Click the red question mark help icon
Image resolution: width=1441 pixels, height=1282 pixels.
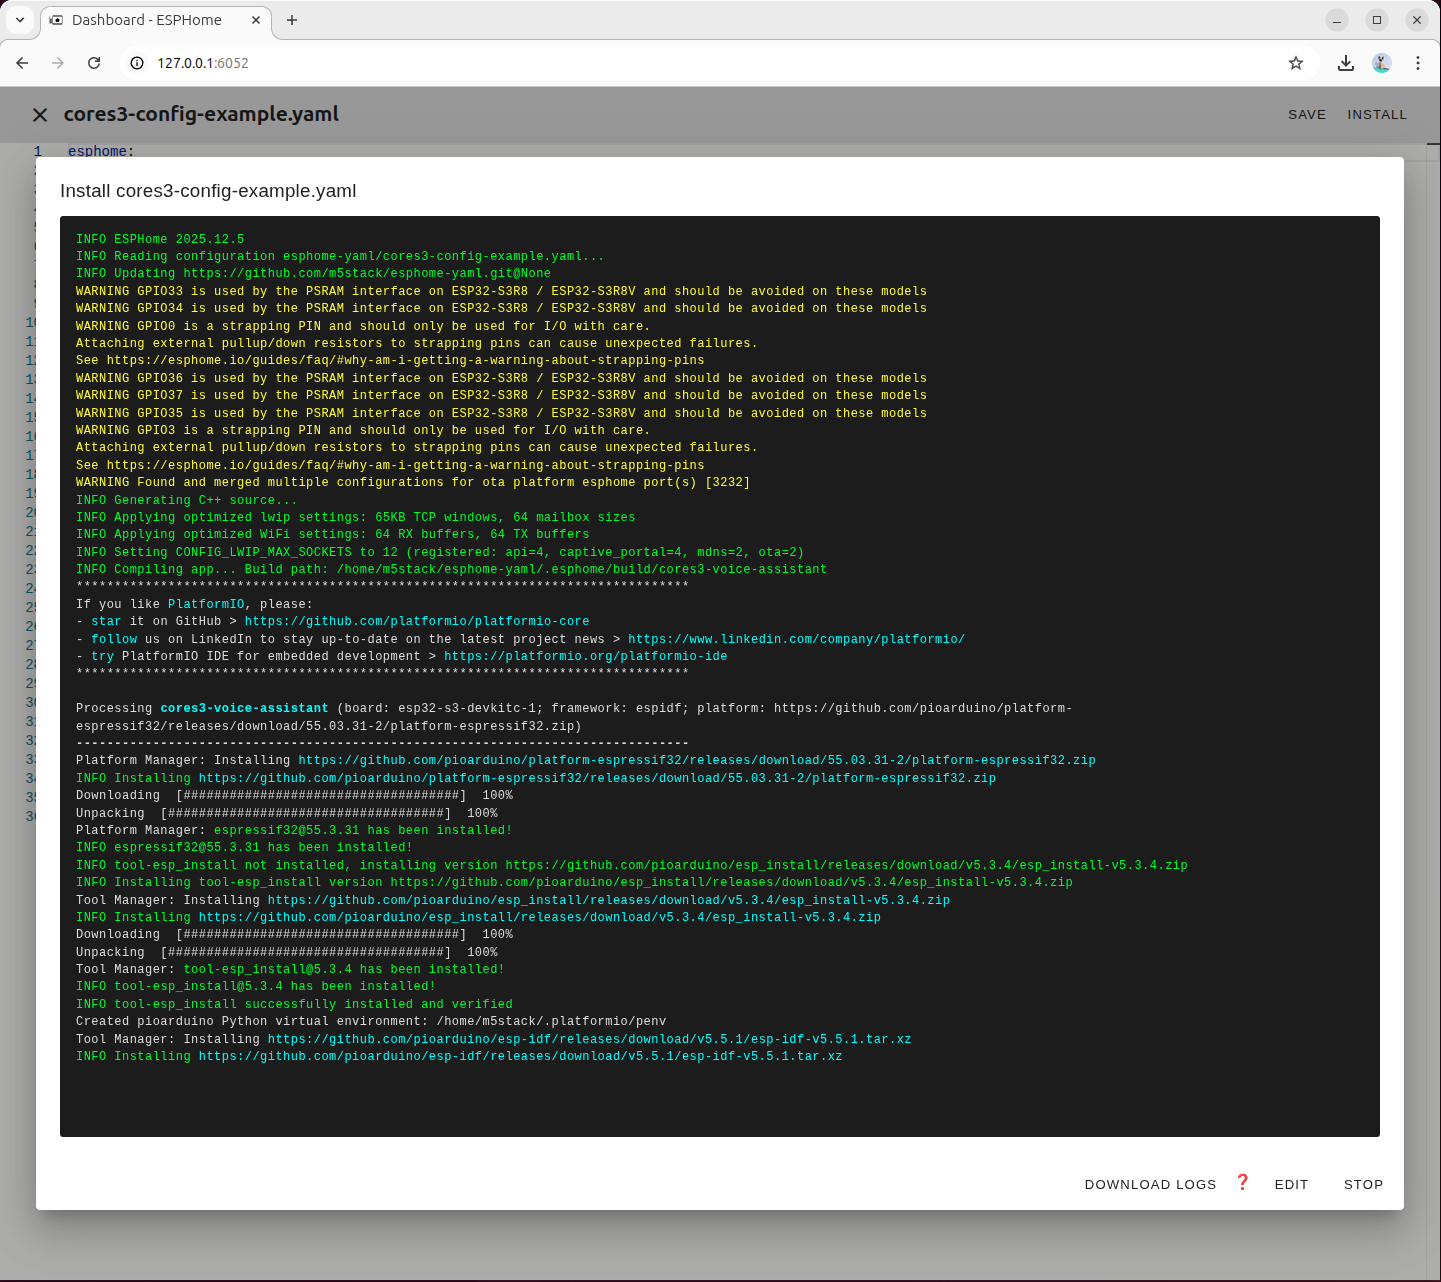coord(1243,1182)
